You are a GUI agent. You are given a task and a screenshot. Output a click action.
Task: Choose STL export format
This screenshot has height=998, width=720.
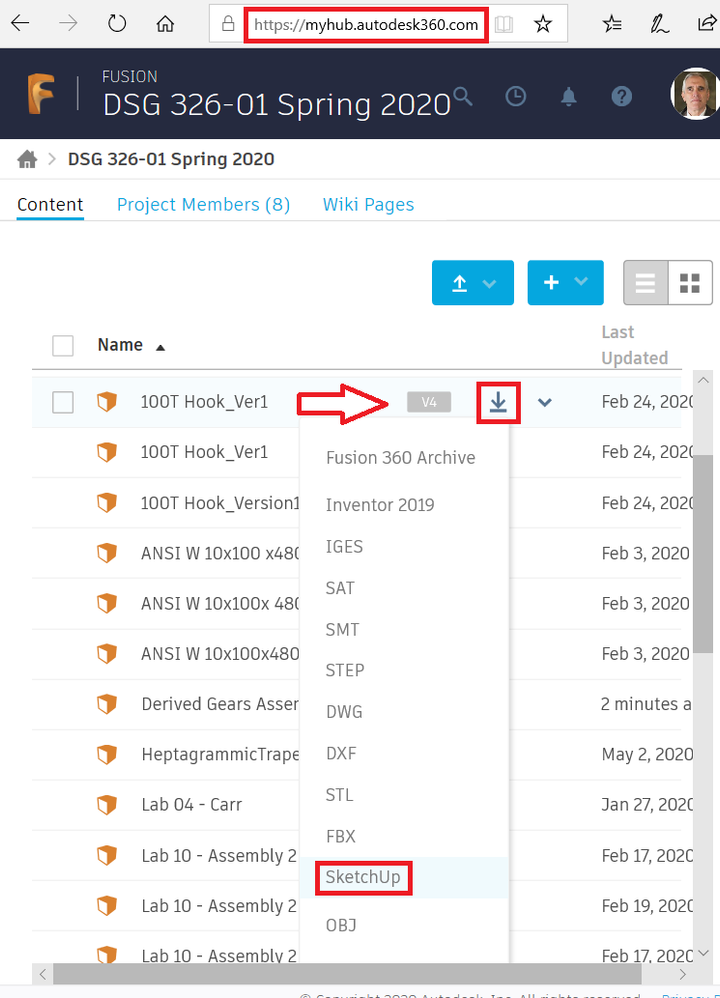(x=339, y=795)
